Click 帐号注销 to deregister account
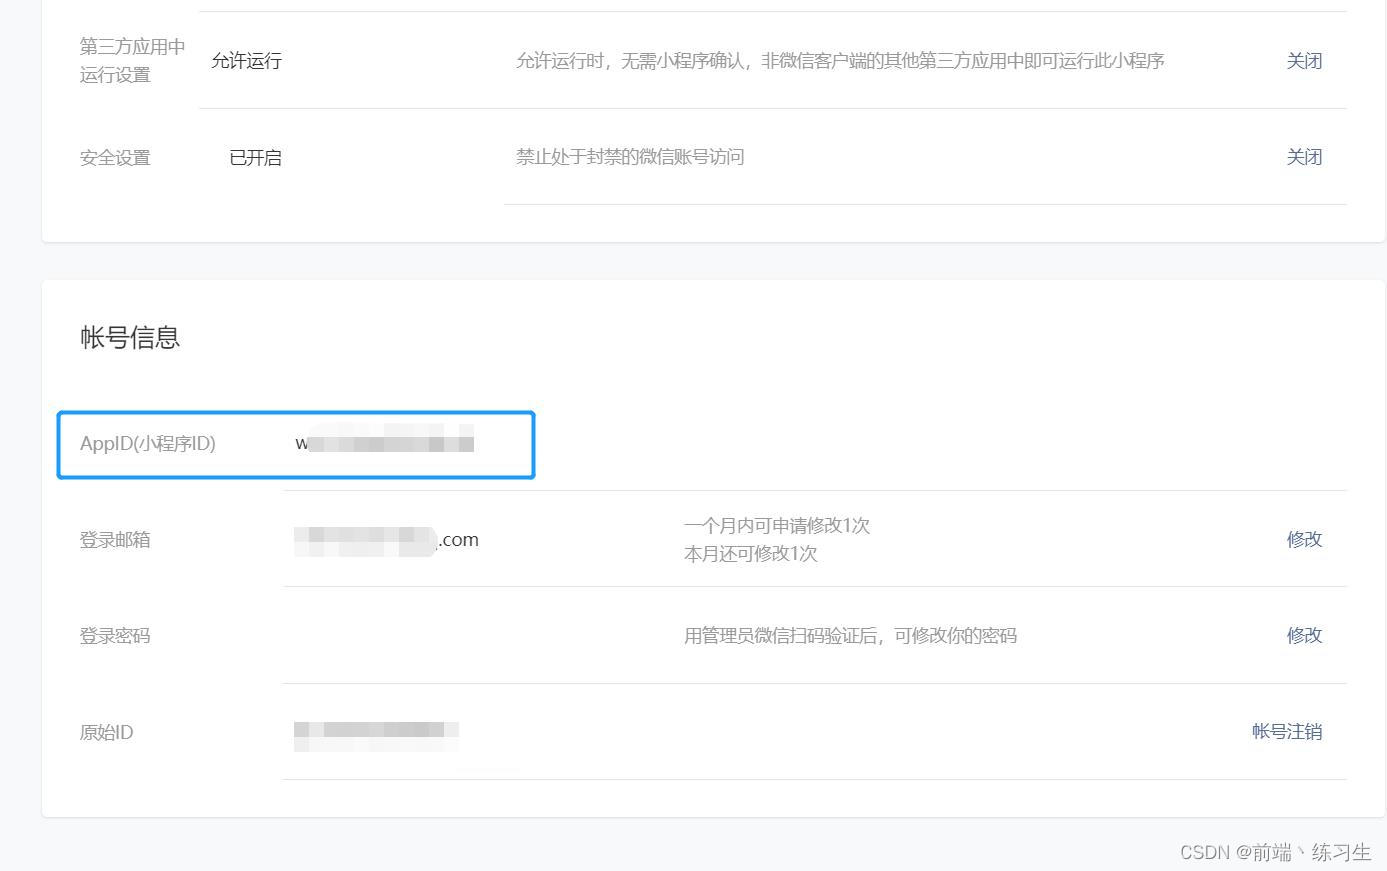Image resolution: width=1387 pixels, height=871 pixels. click(1287, 732)
